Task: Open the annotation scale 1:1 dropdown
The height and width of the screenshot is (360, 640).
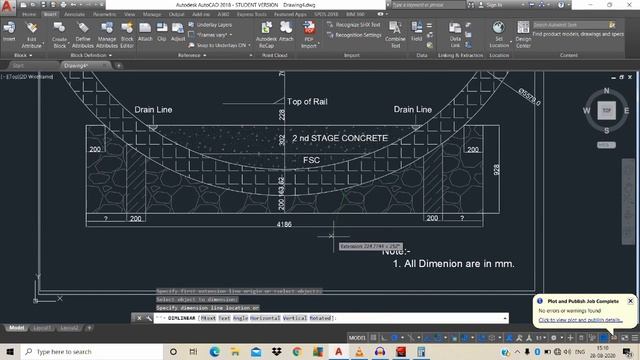Action: pyautogui.click(x=541, y=338)
